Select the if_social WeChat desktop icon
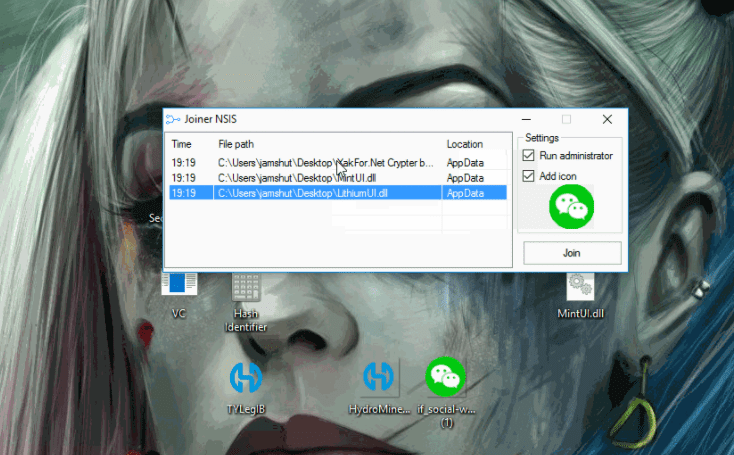Image resolution: width=734 pixels, height=455 pixels. tap(446, 376)
